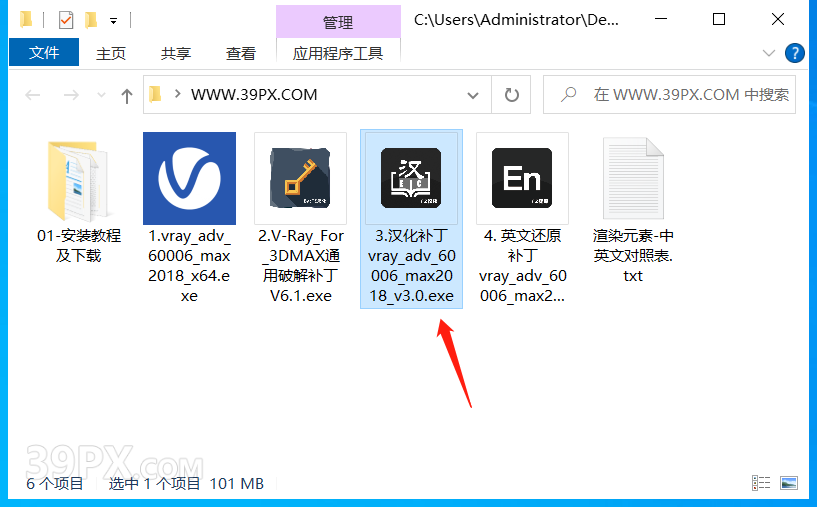Open the 文件 menu tab
The width and height of the screenshot is (817, 507).
[x=44, y=52]
